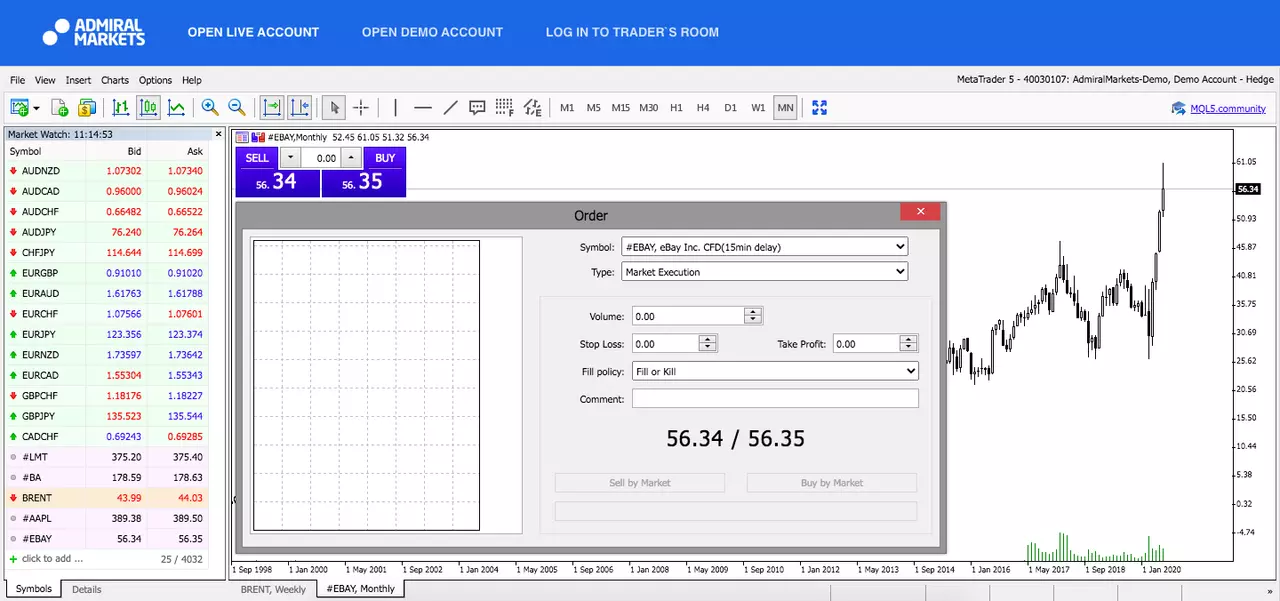
Task: Open the order Type dropdown
Action: 764,272
